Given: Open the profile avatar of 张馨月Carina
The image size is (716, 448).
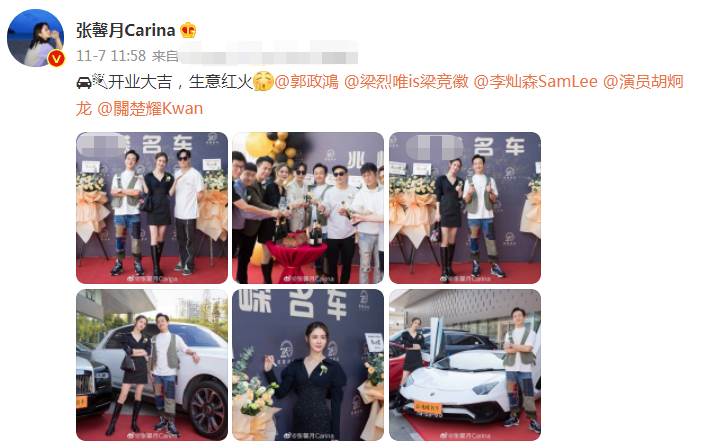Looking at the screenshot, I should [x=35, y=38].
